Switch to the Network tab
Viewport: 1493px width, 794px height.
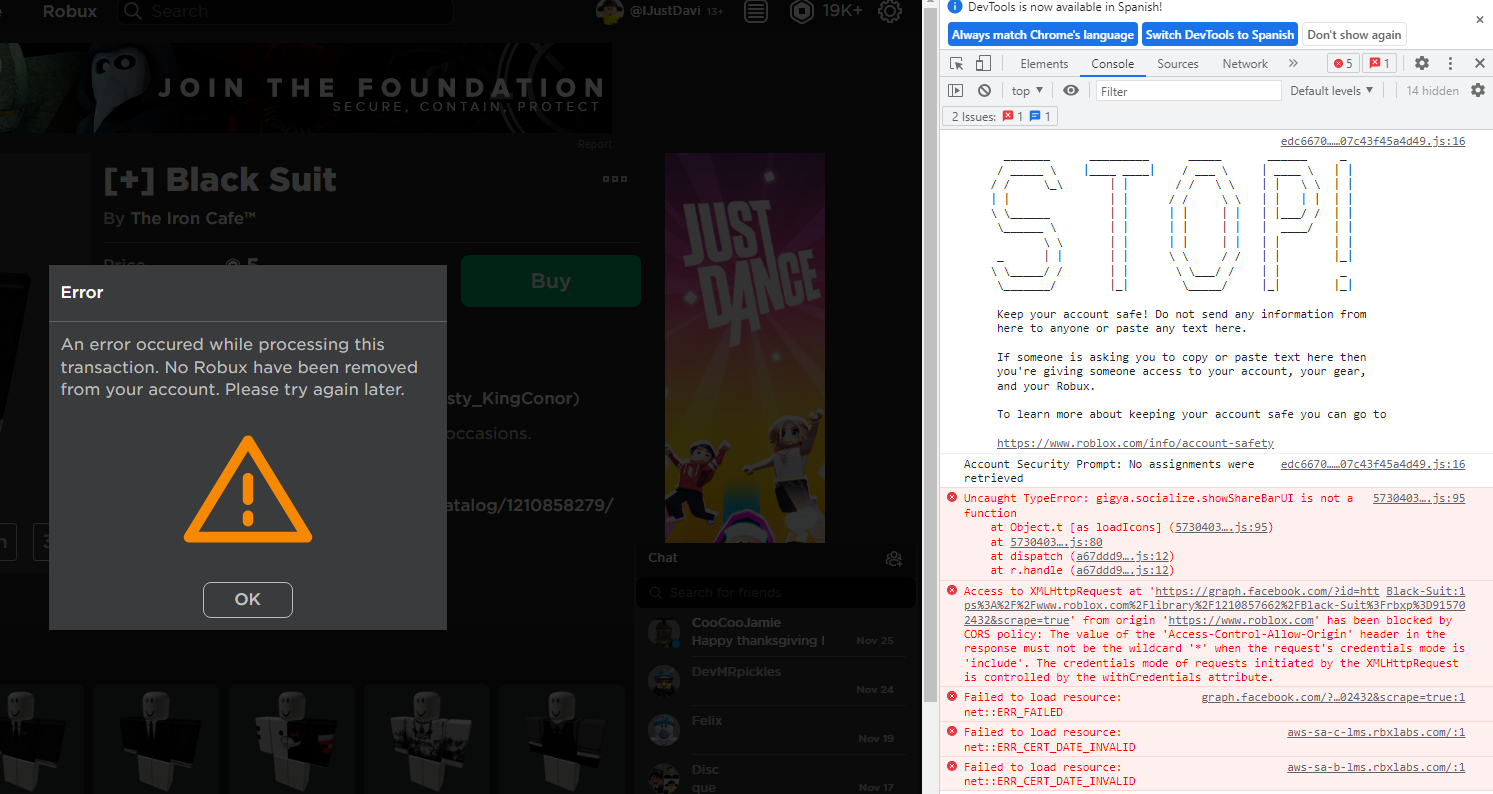[x=1244, y=63]
